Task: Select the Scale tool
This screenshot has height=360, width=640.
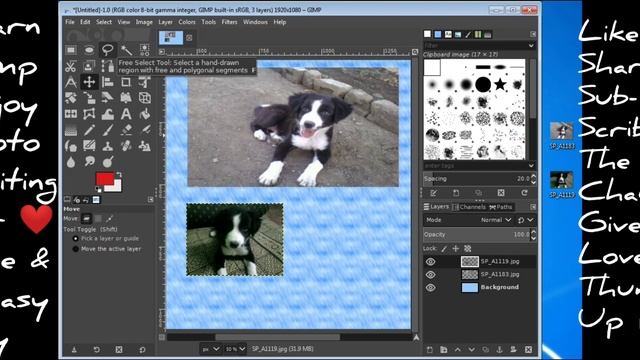Action: click(89, 98)
